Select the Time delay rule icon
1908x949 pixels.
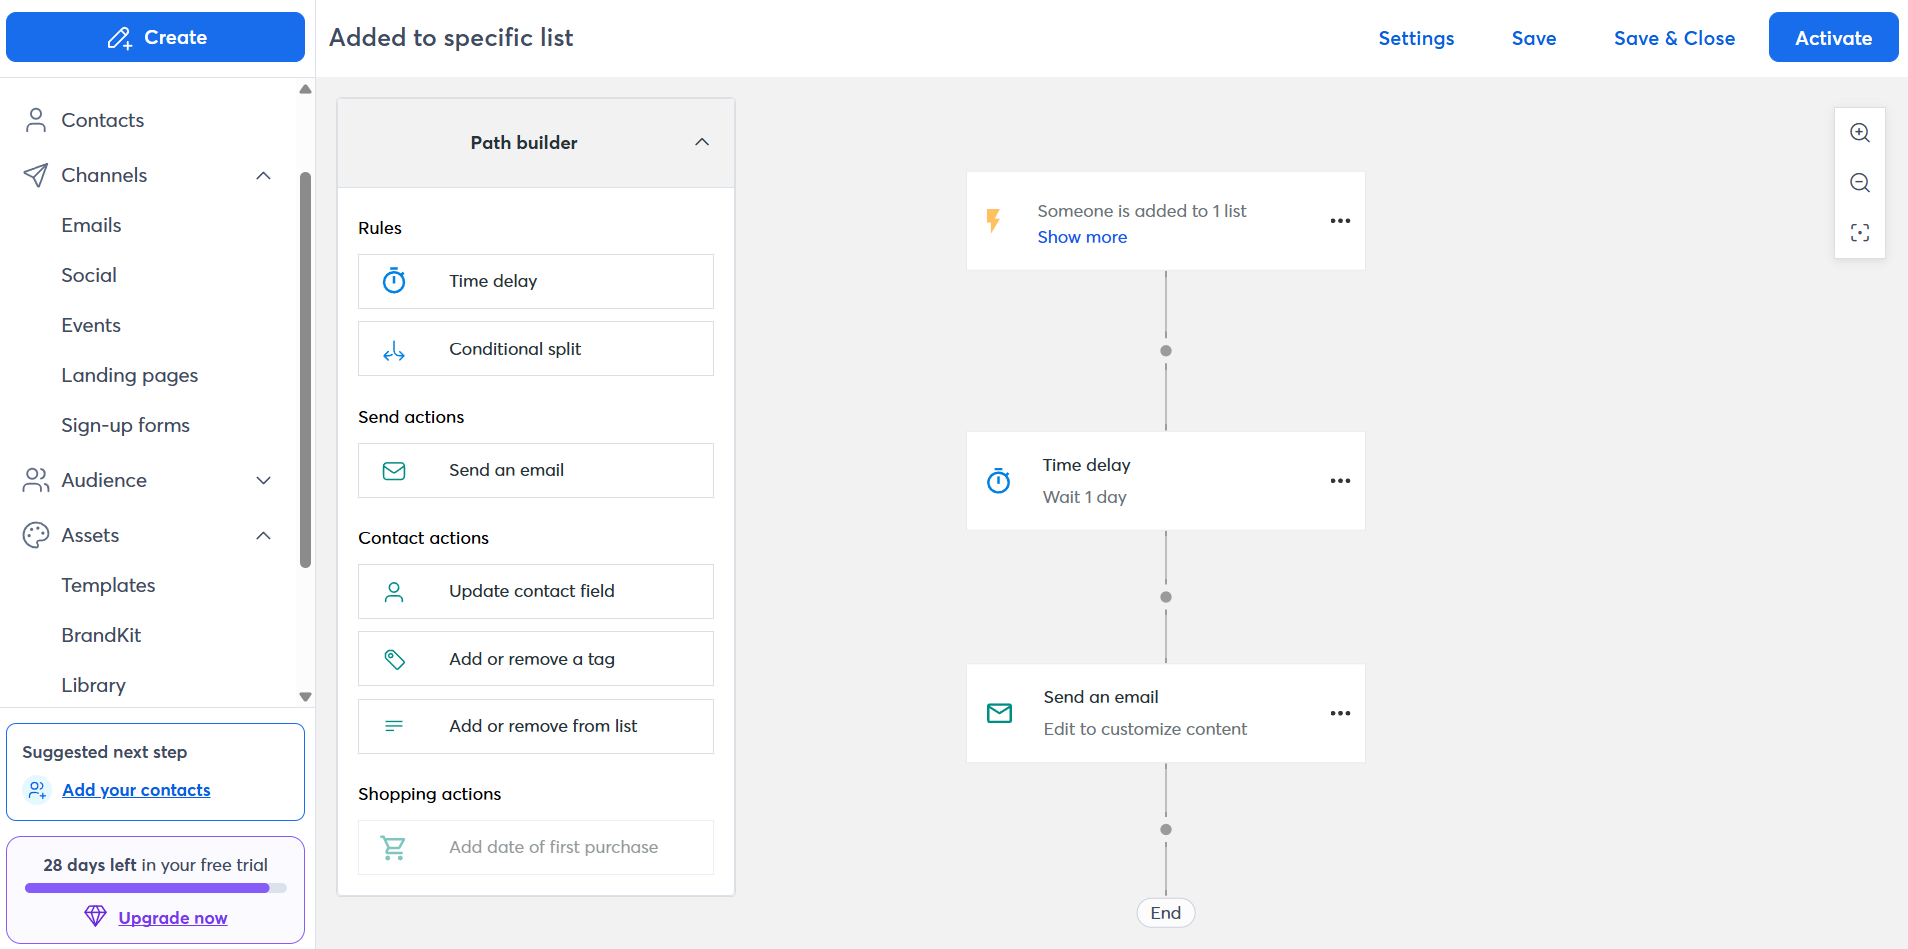coord(394,281)
